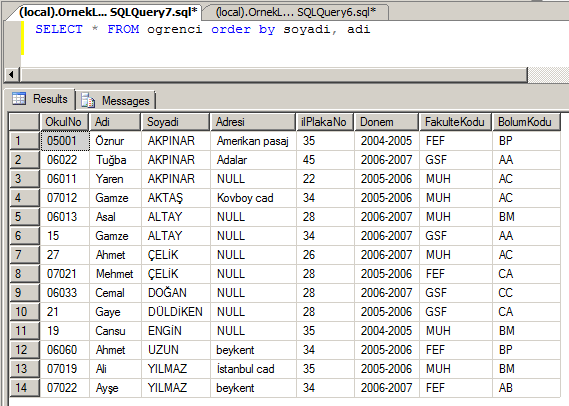The height and width of the screenshot is (406, 569).
Task: Click the BolumKodu column header
Action: (x=526, y=122)
